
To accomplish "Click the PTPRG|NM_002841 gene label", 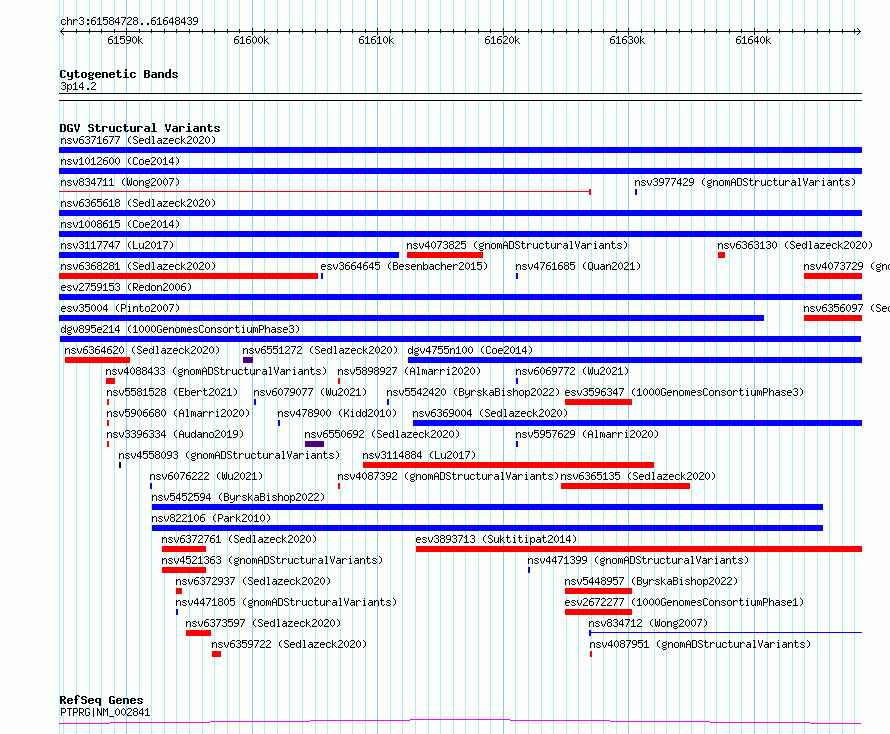I will 105,712.
